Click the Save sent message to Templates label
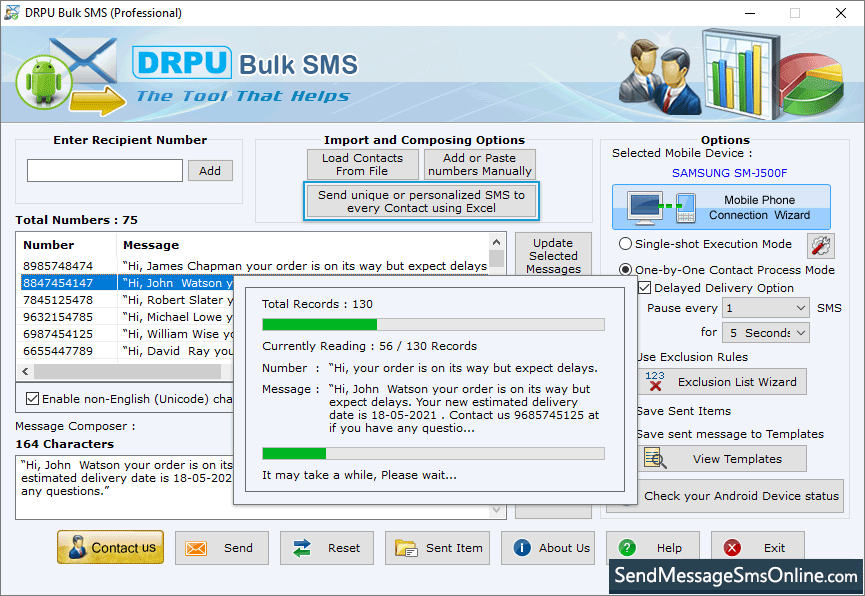This screenshot has height=596, width=865. 730,434
